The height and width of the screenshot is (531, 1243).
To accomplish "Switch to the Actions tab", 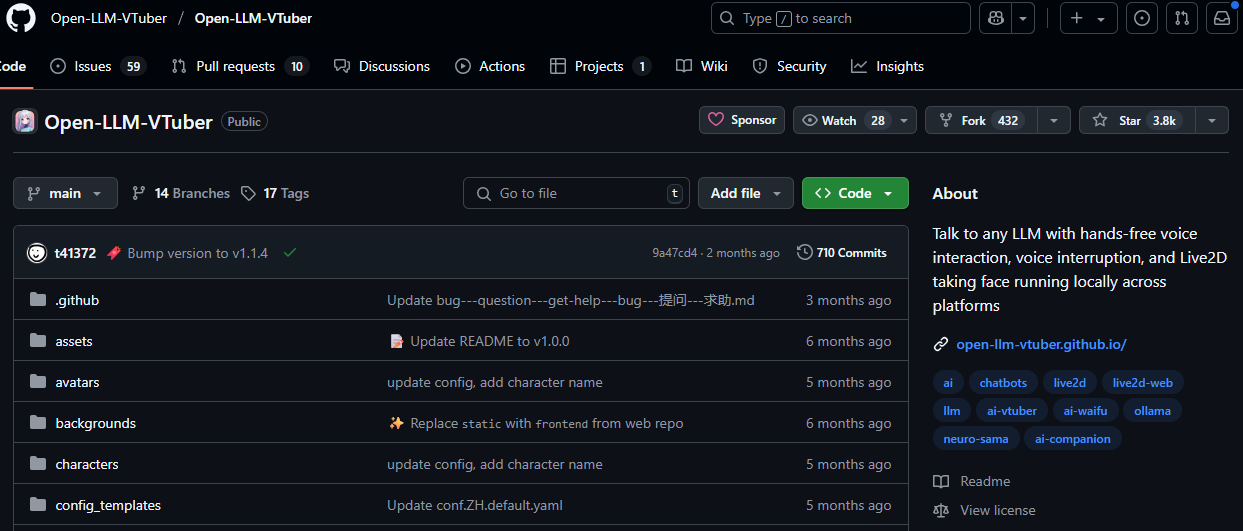I will (490, 66).
